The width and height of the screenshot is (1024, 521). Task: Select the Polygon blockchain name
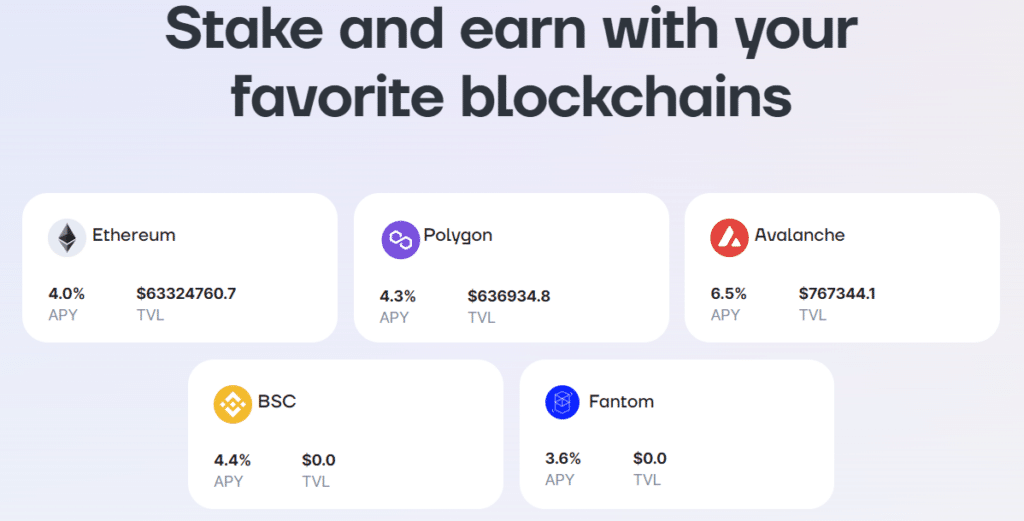458,236
